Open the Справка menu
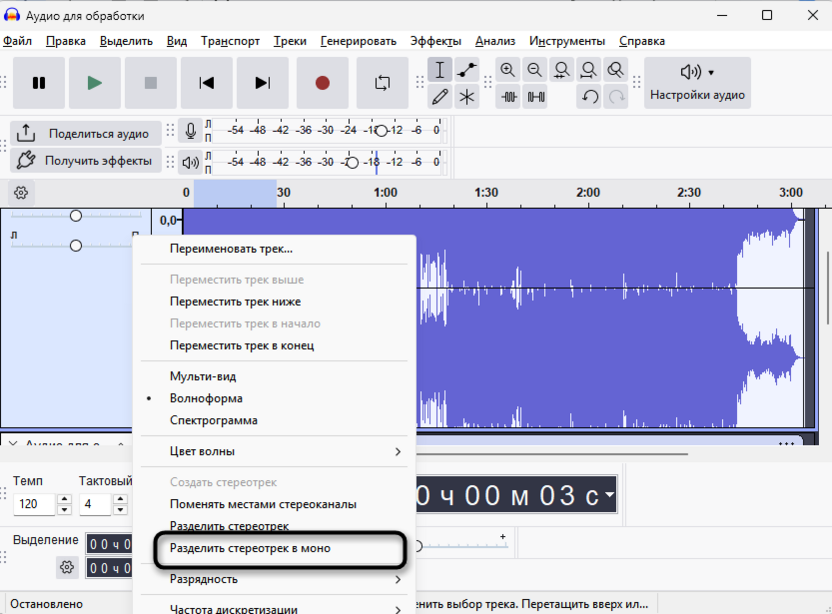 pyautogui.click(x=642, y=41)
